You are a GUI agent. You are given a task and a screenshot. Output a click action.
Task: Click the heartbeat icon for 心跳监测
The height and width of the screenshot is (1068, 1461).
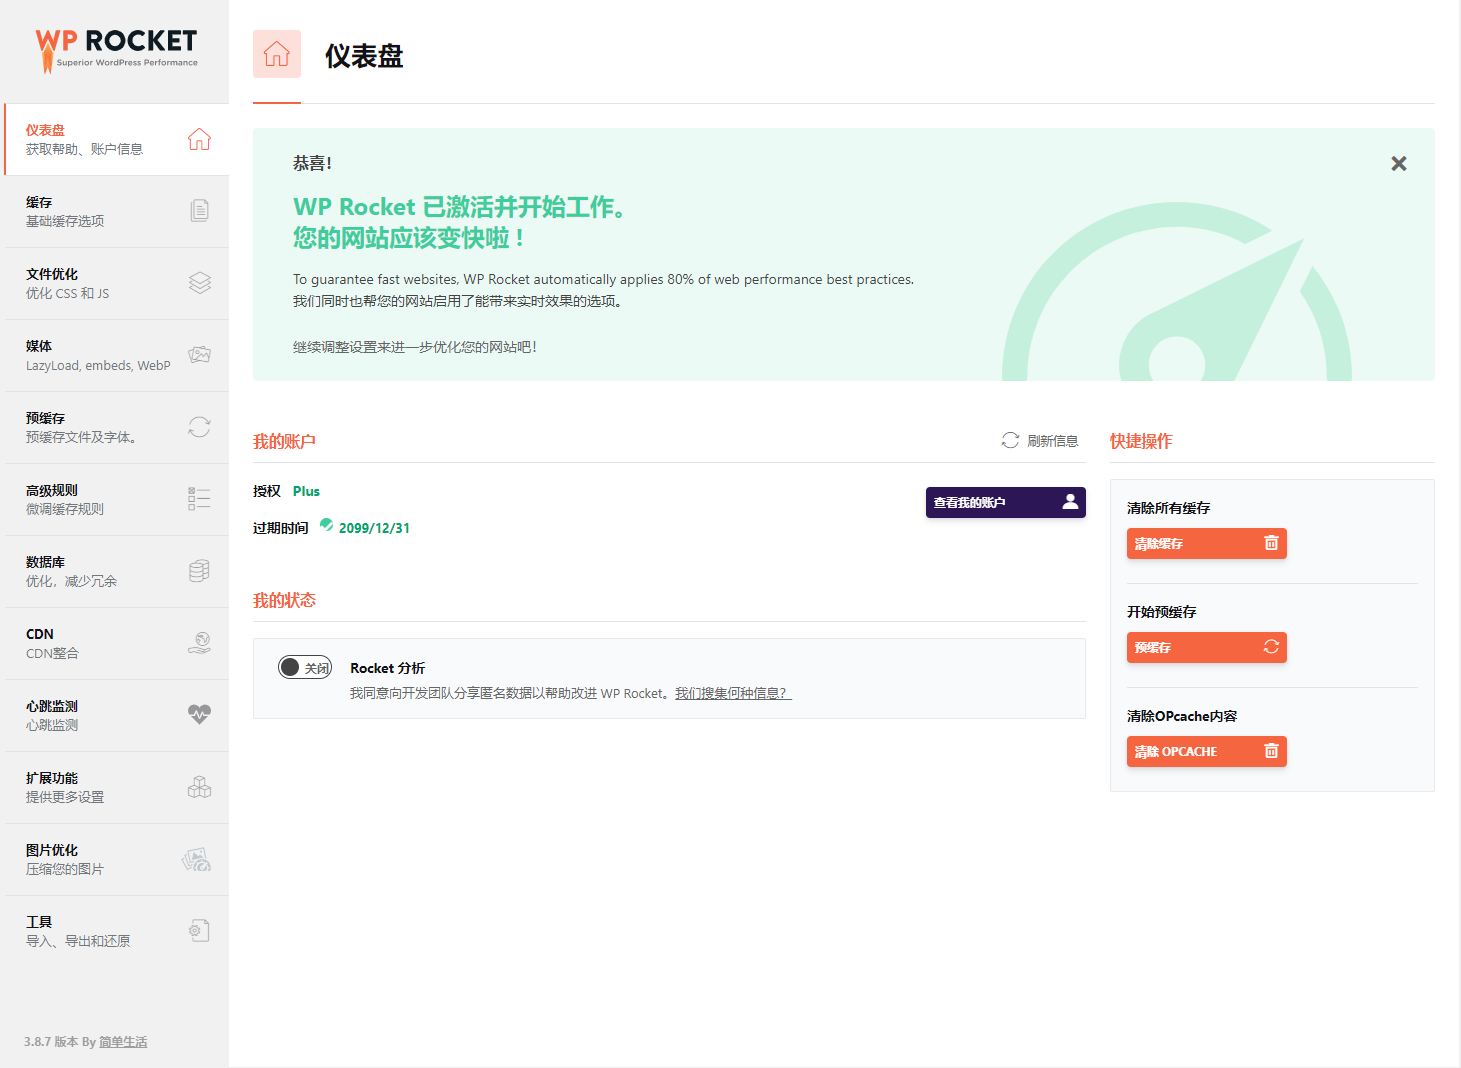click(200, 714)
